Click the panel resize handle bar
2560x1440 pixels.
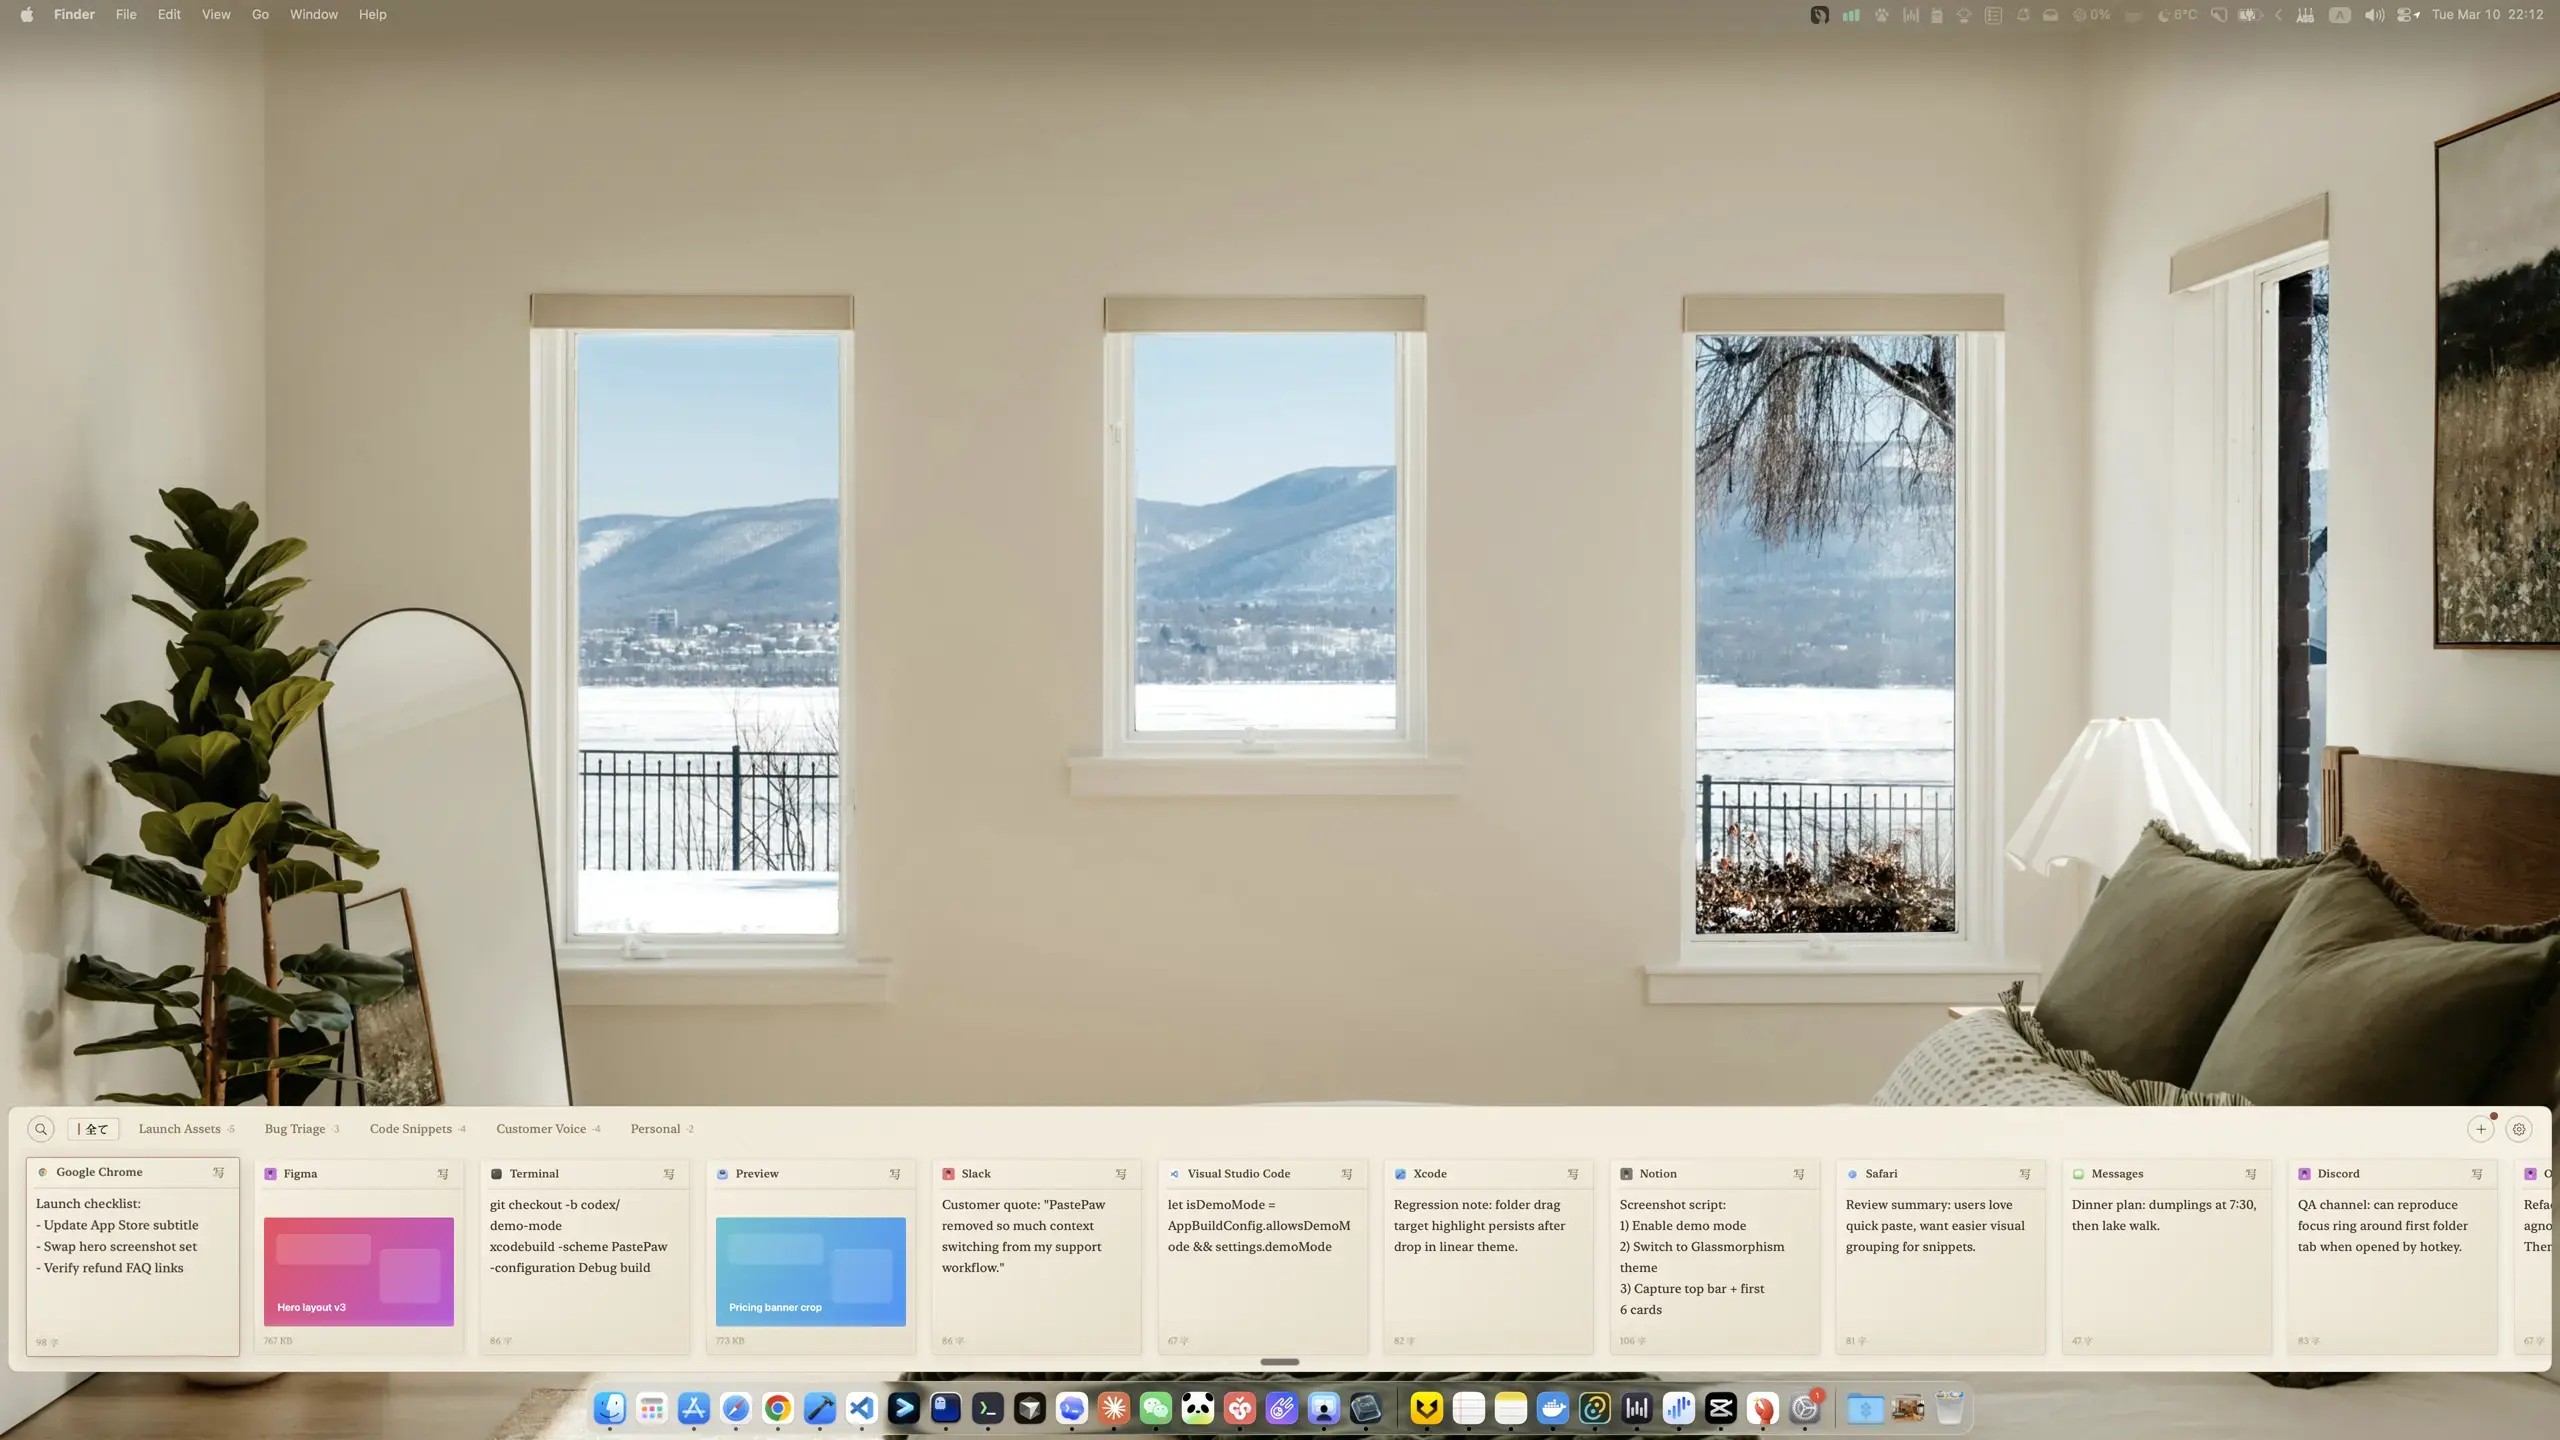[1279, 1362]
